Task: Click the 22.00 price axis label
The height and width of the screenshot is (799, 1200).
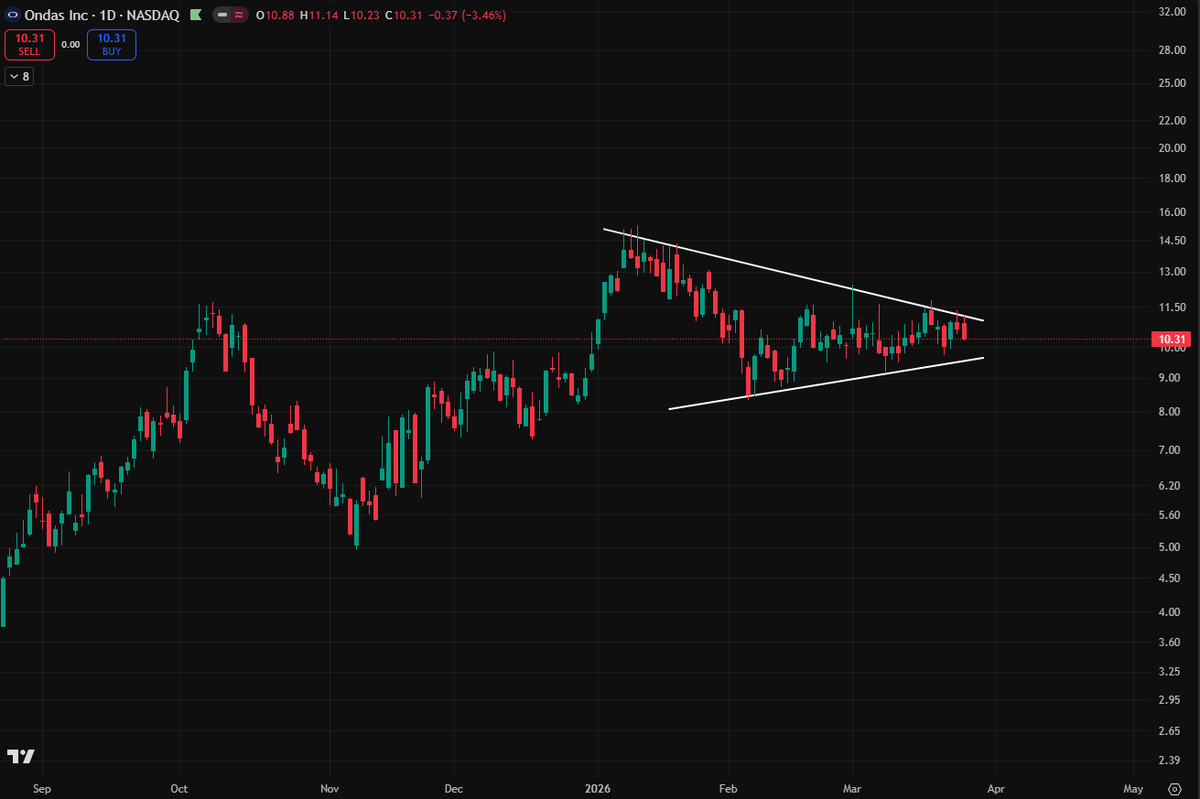Action: pos(1172,120)
